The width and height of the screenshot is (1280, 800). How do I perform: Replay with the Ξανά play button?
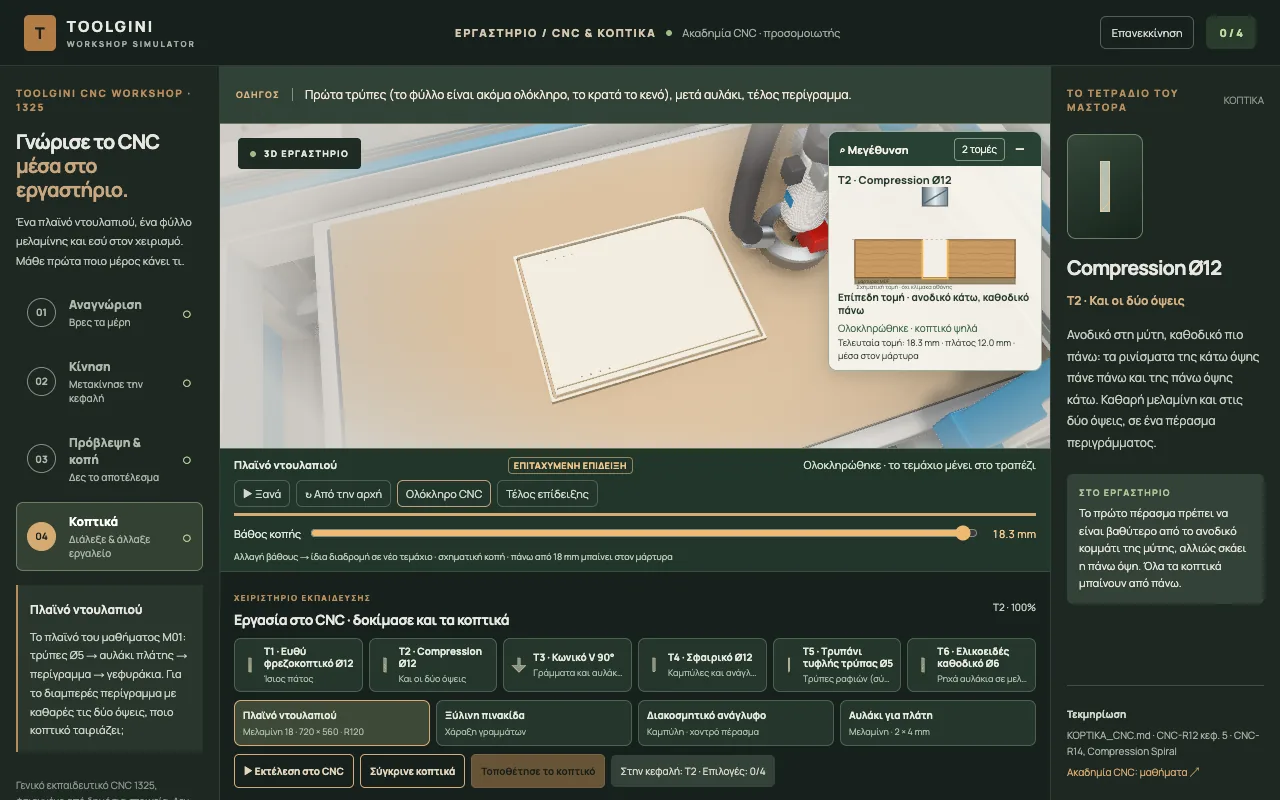click(x=263, y=494)
